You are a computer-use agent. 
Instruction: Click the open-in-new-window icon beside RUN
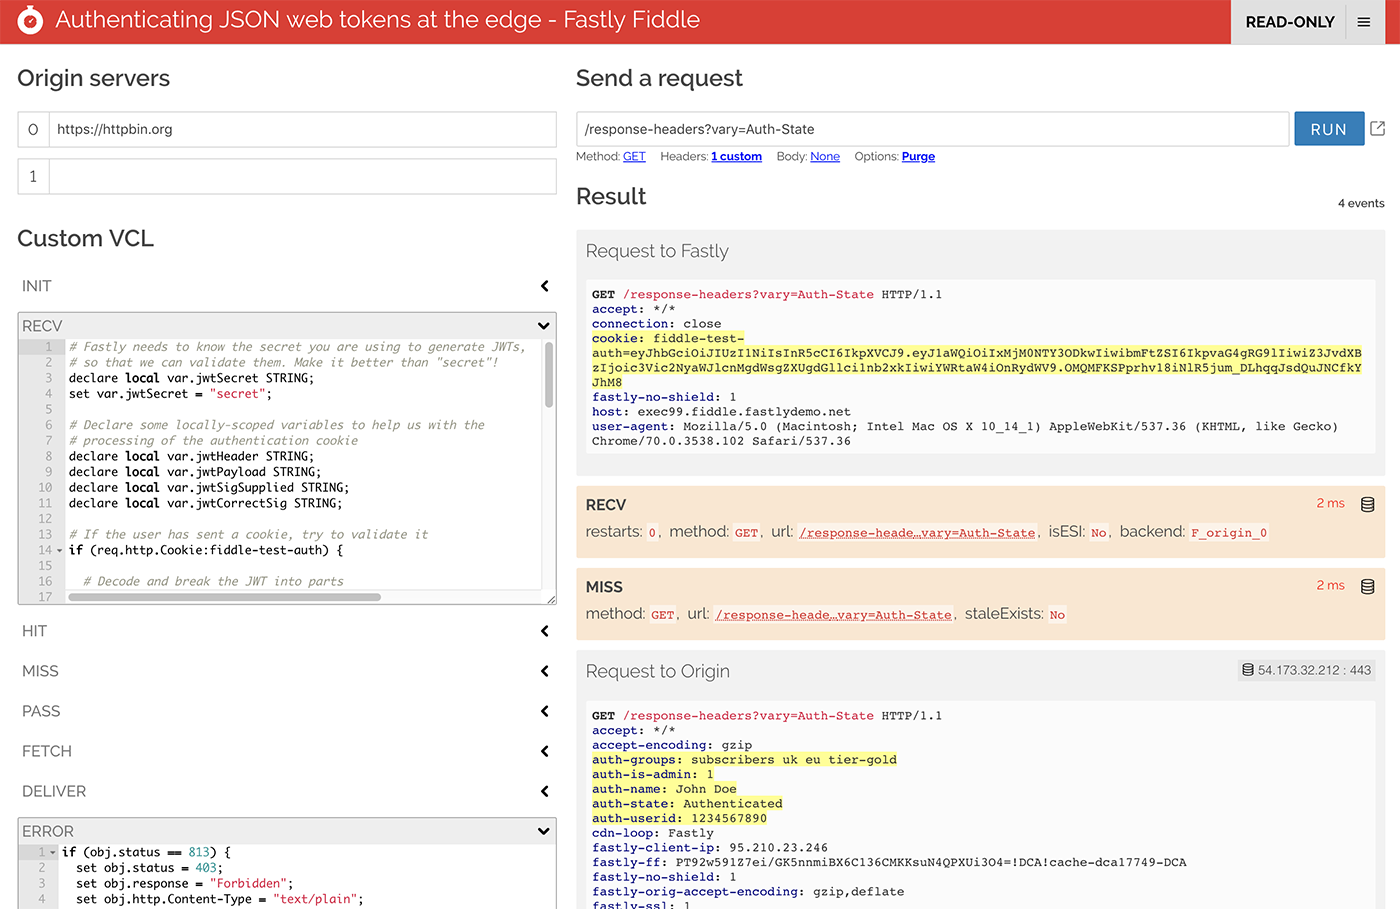point(1377,129)
